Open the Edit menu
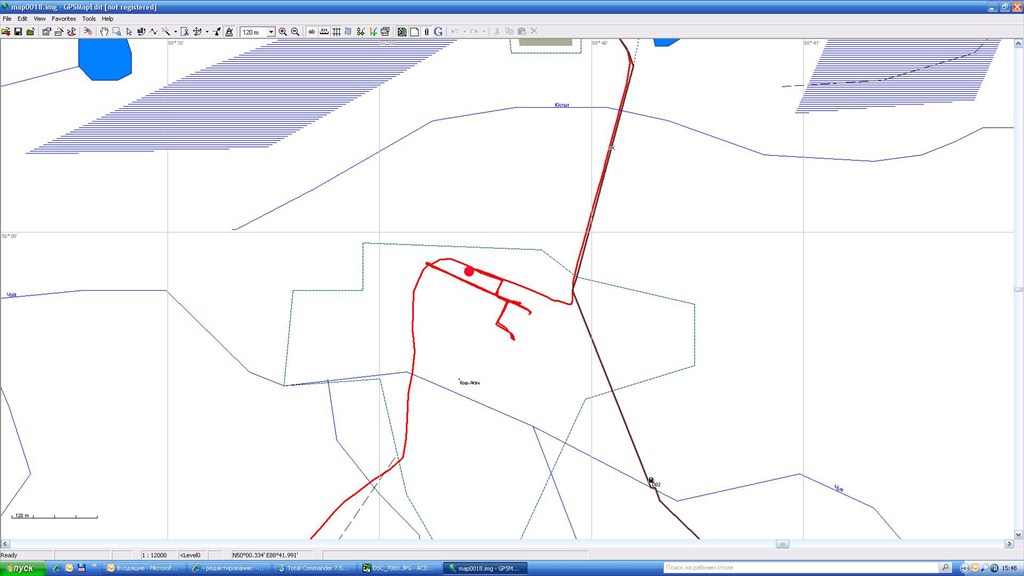 22,19
